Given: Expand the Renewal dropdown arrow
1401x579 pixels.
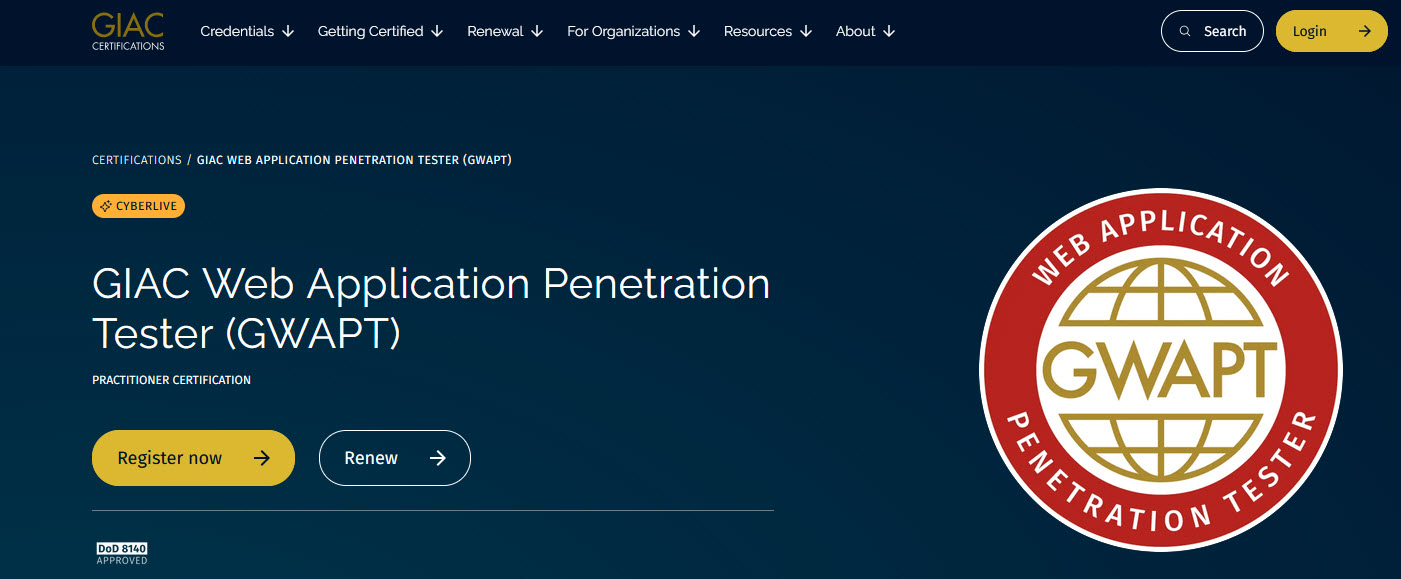Looking at the screenshot, I should point(537,31).
